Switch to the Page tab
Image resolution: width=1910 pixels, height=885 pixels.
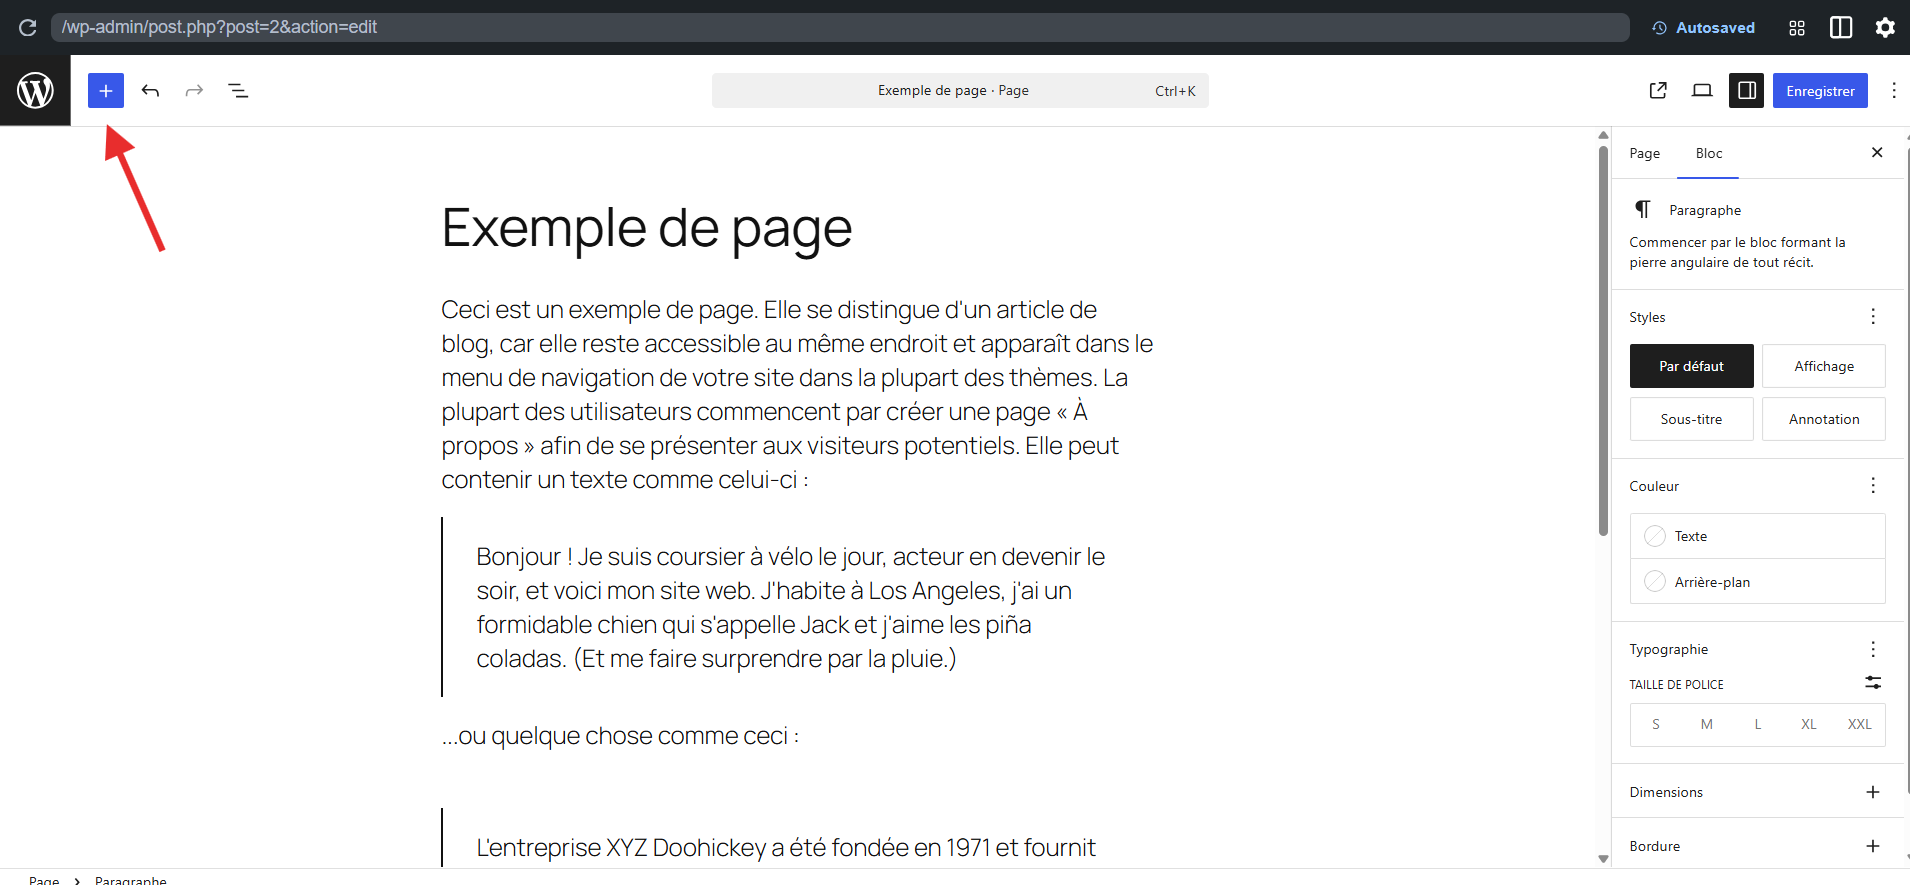1645,153
